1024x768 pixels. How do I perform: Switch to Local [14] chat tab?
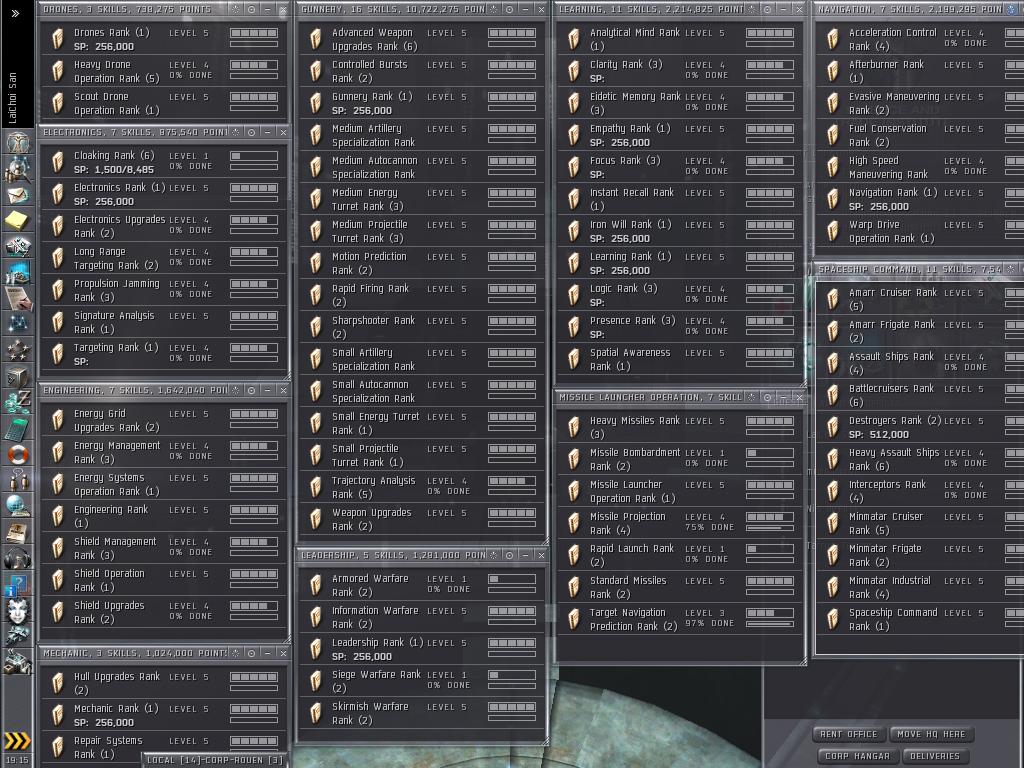pos(215,760)
